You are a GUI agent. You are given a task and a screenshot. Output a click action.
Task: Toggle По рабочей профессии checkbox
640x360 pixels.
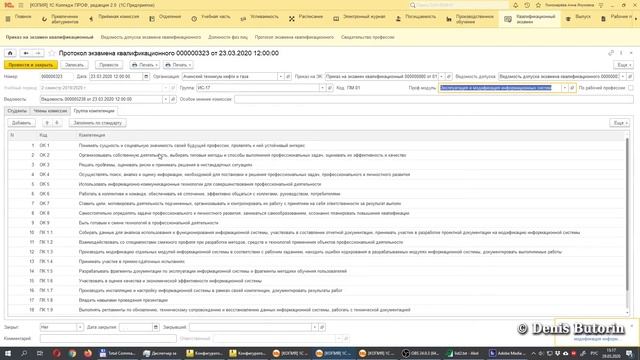[x=631, y=88]
